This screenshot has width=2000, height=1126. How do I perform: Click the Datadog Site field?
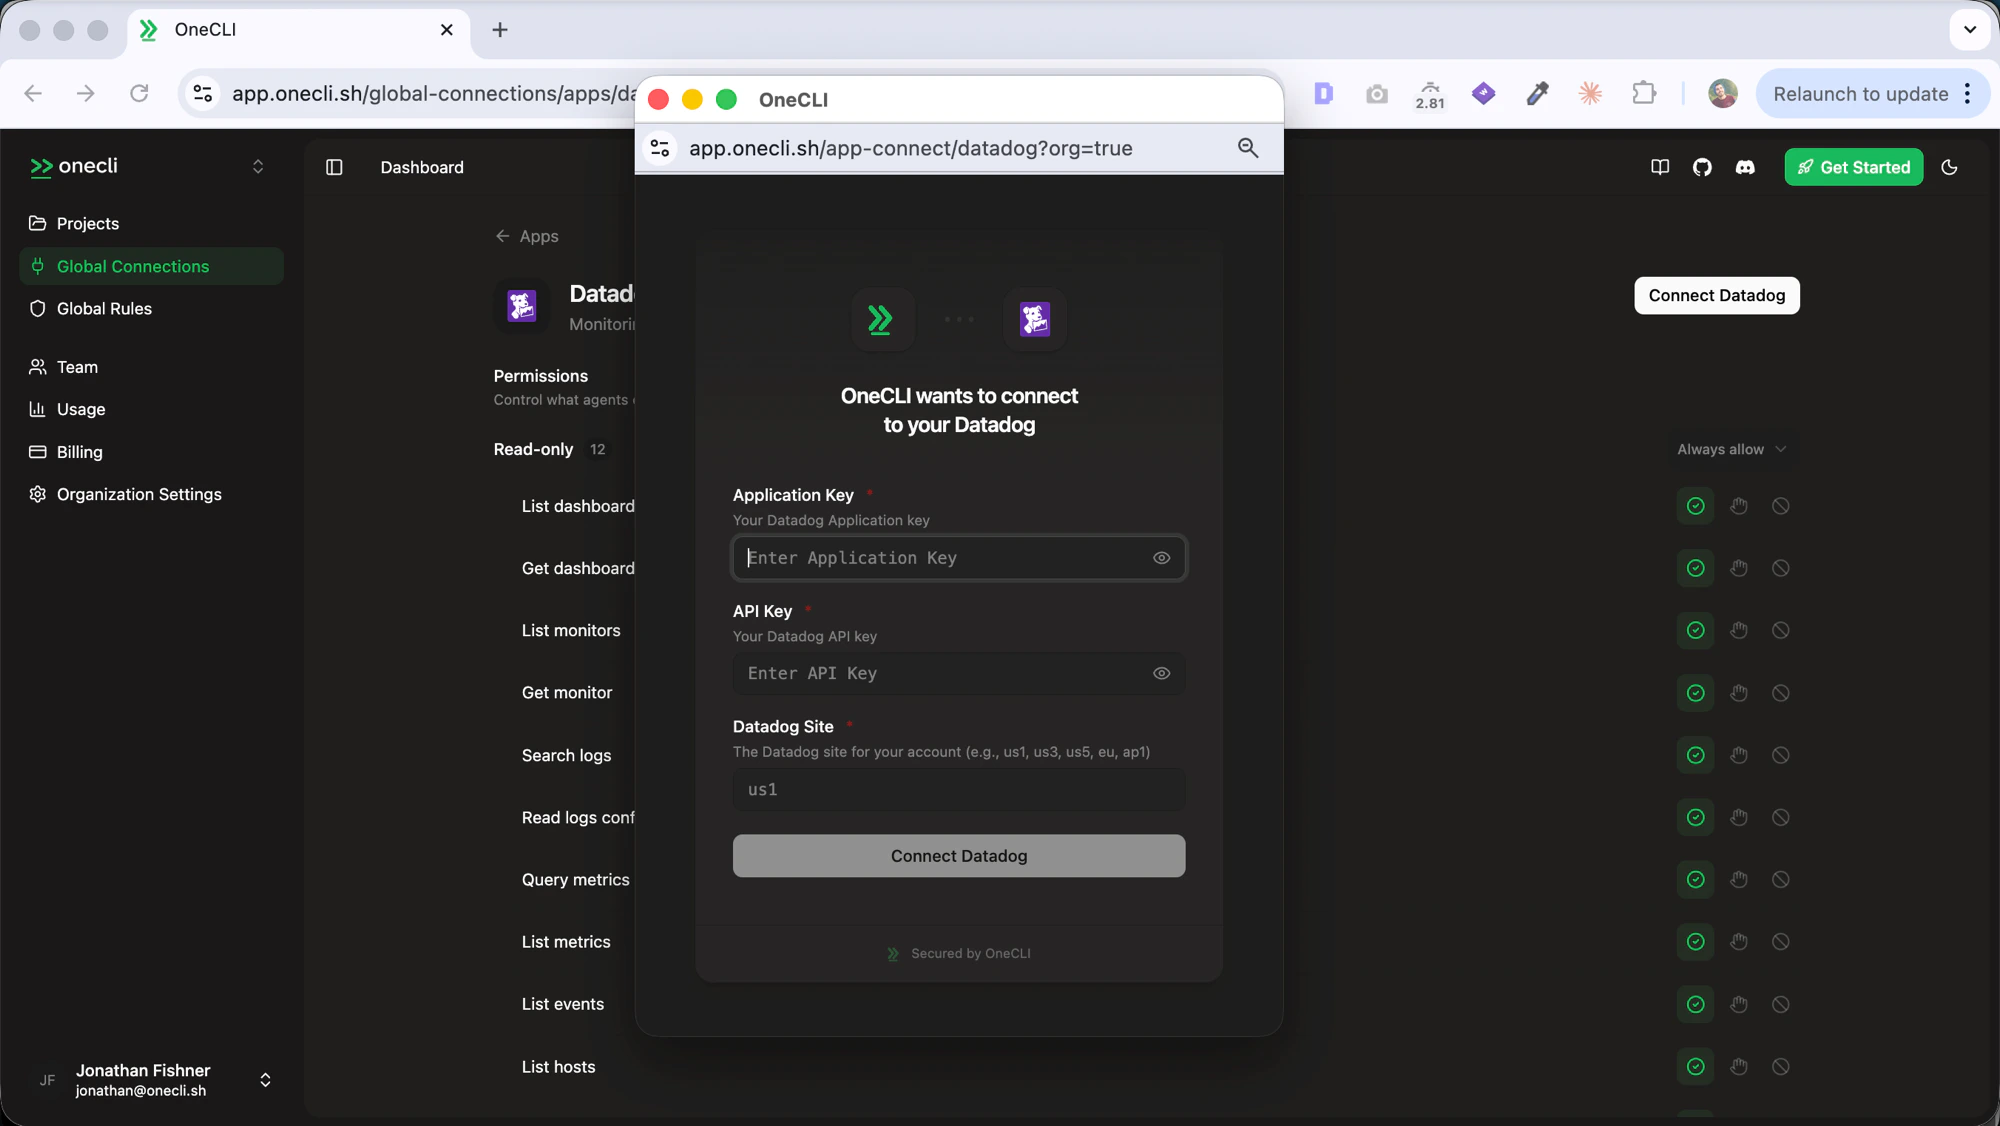(959, 789)
